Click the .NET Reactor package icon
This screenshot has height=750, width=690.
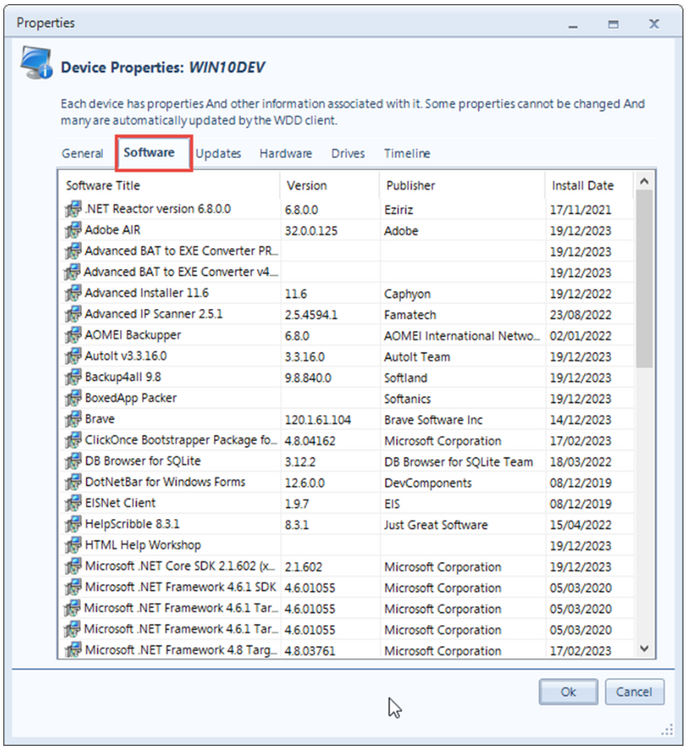click(73, 209)
